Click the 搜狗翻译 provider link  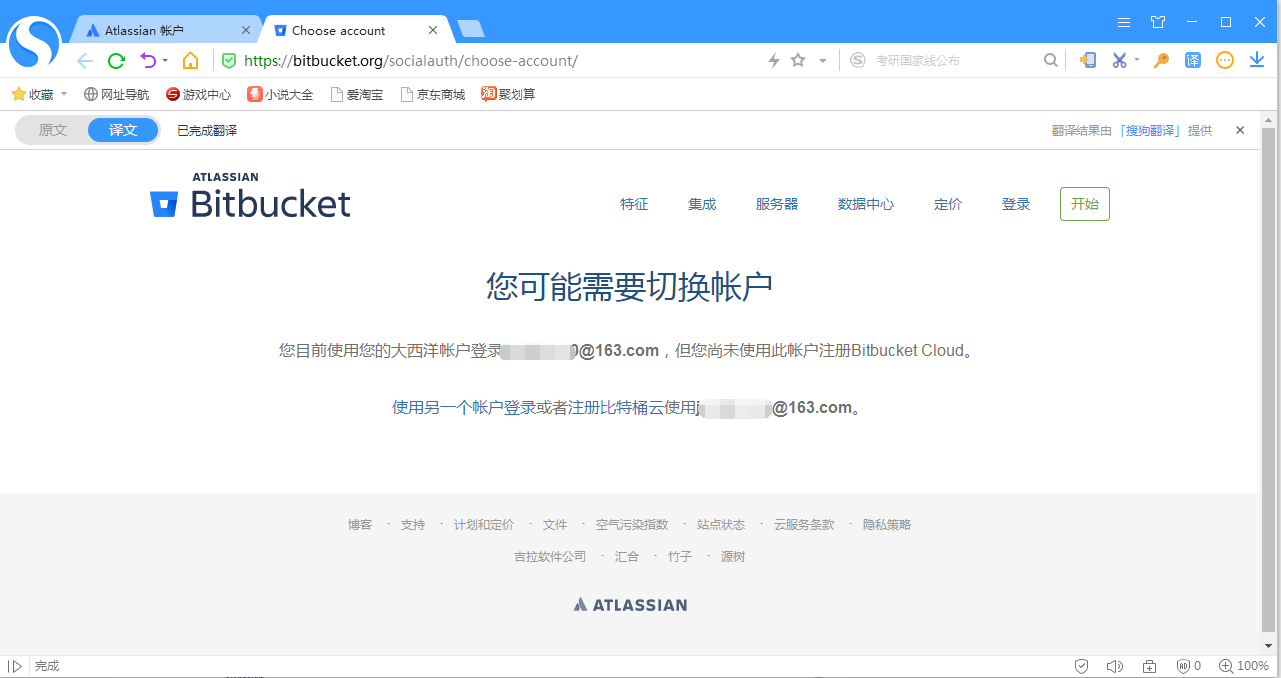click(1150, 130)
